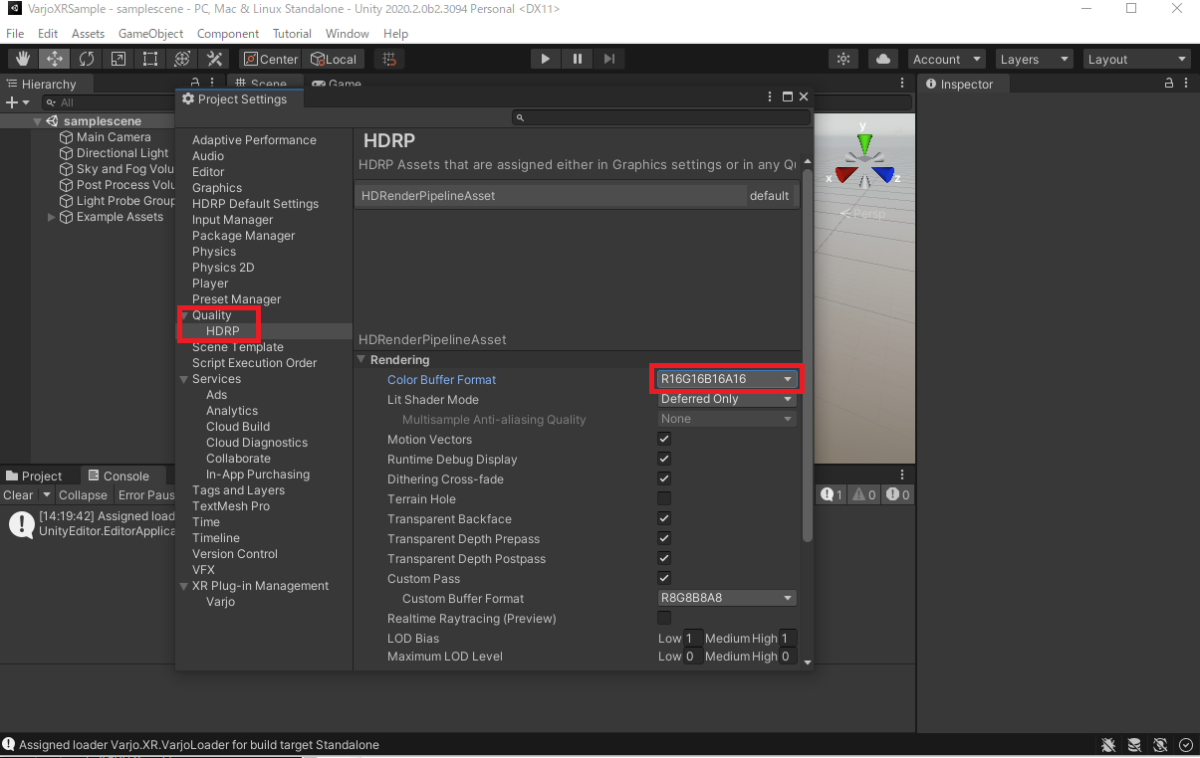The image size is (1200, 758).
Task: Lock the Inspector panel with padlock icon
Action: (1169, 84)
